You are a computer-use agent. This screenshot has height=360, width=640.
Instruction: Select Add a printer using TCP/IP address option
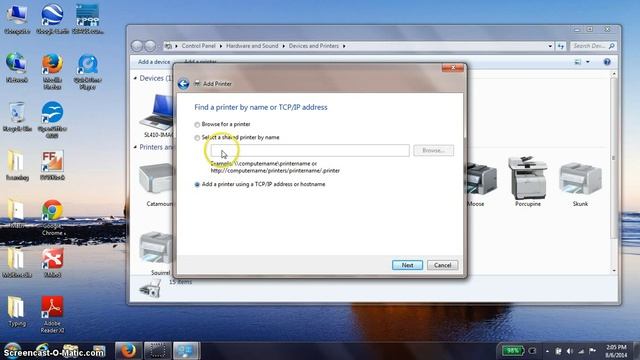click(197, 184)
